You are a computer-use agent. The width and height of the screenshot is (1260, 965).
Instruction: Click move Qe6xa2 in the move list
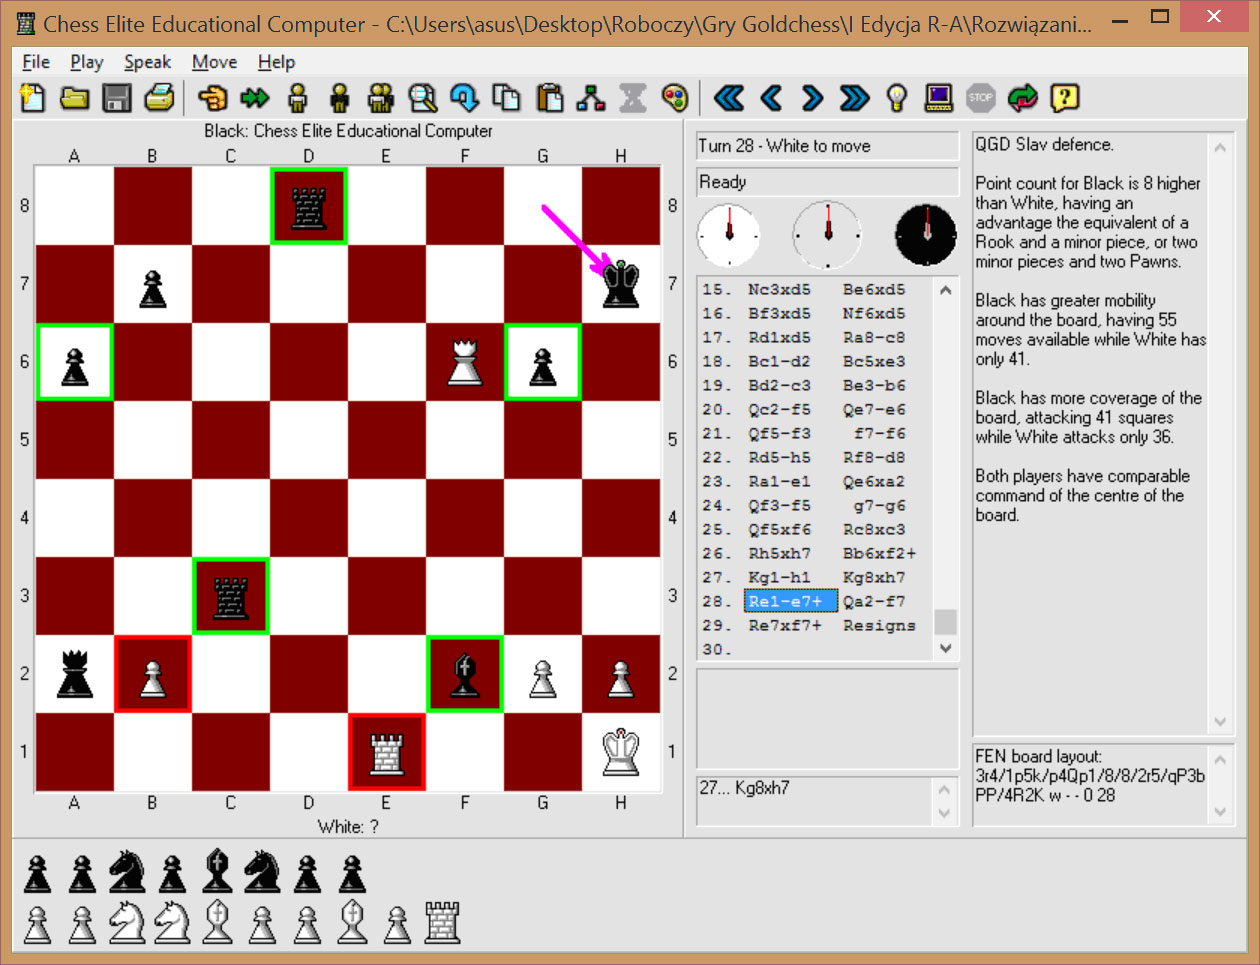click(x=874, y=481)
